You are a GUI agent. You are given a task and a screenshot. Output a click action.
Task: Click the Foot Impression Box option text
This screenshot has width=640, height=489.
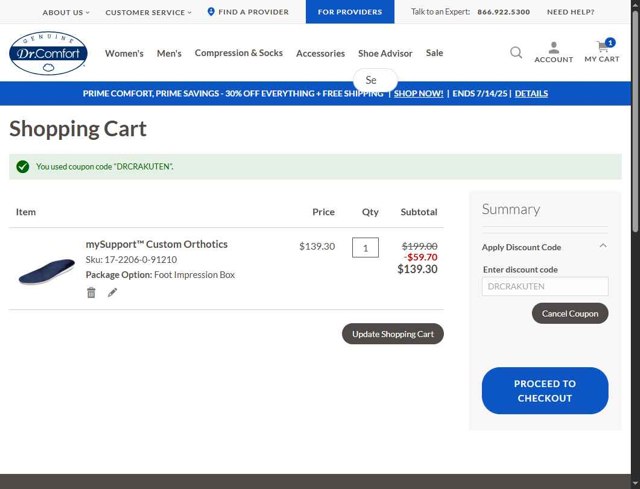(x=194, y=275)
